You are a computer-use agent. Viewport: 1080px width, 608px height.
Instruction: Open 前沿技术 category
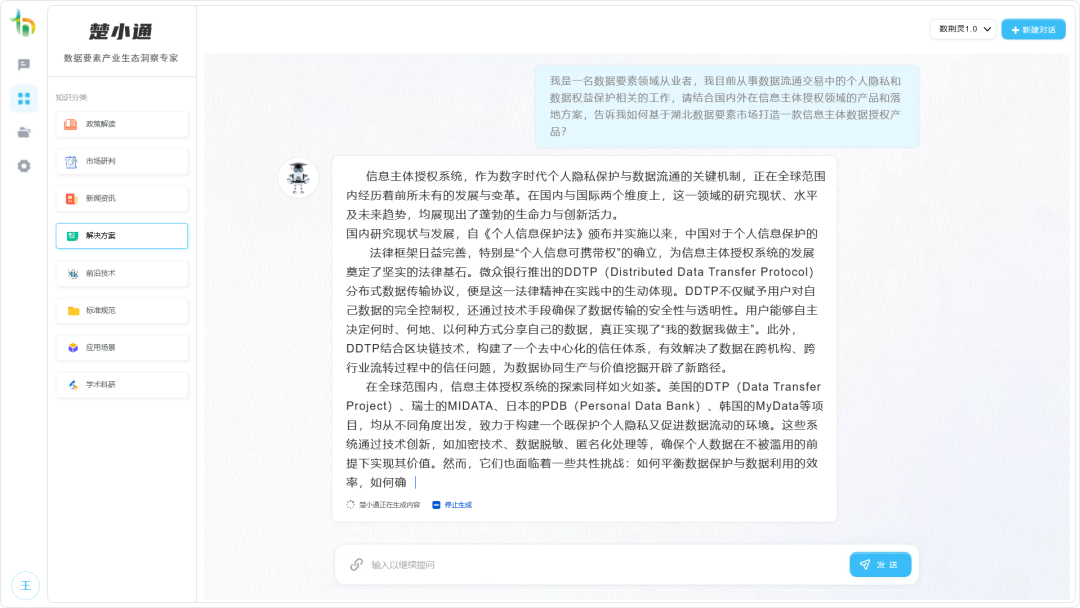tap(122, 273)
